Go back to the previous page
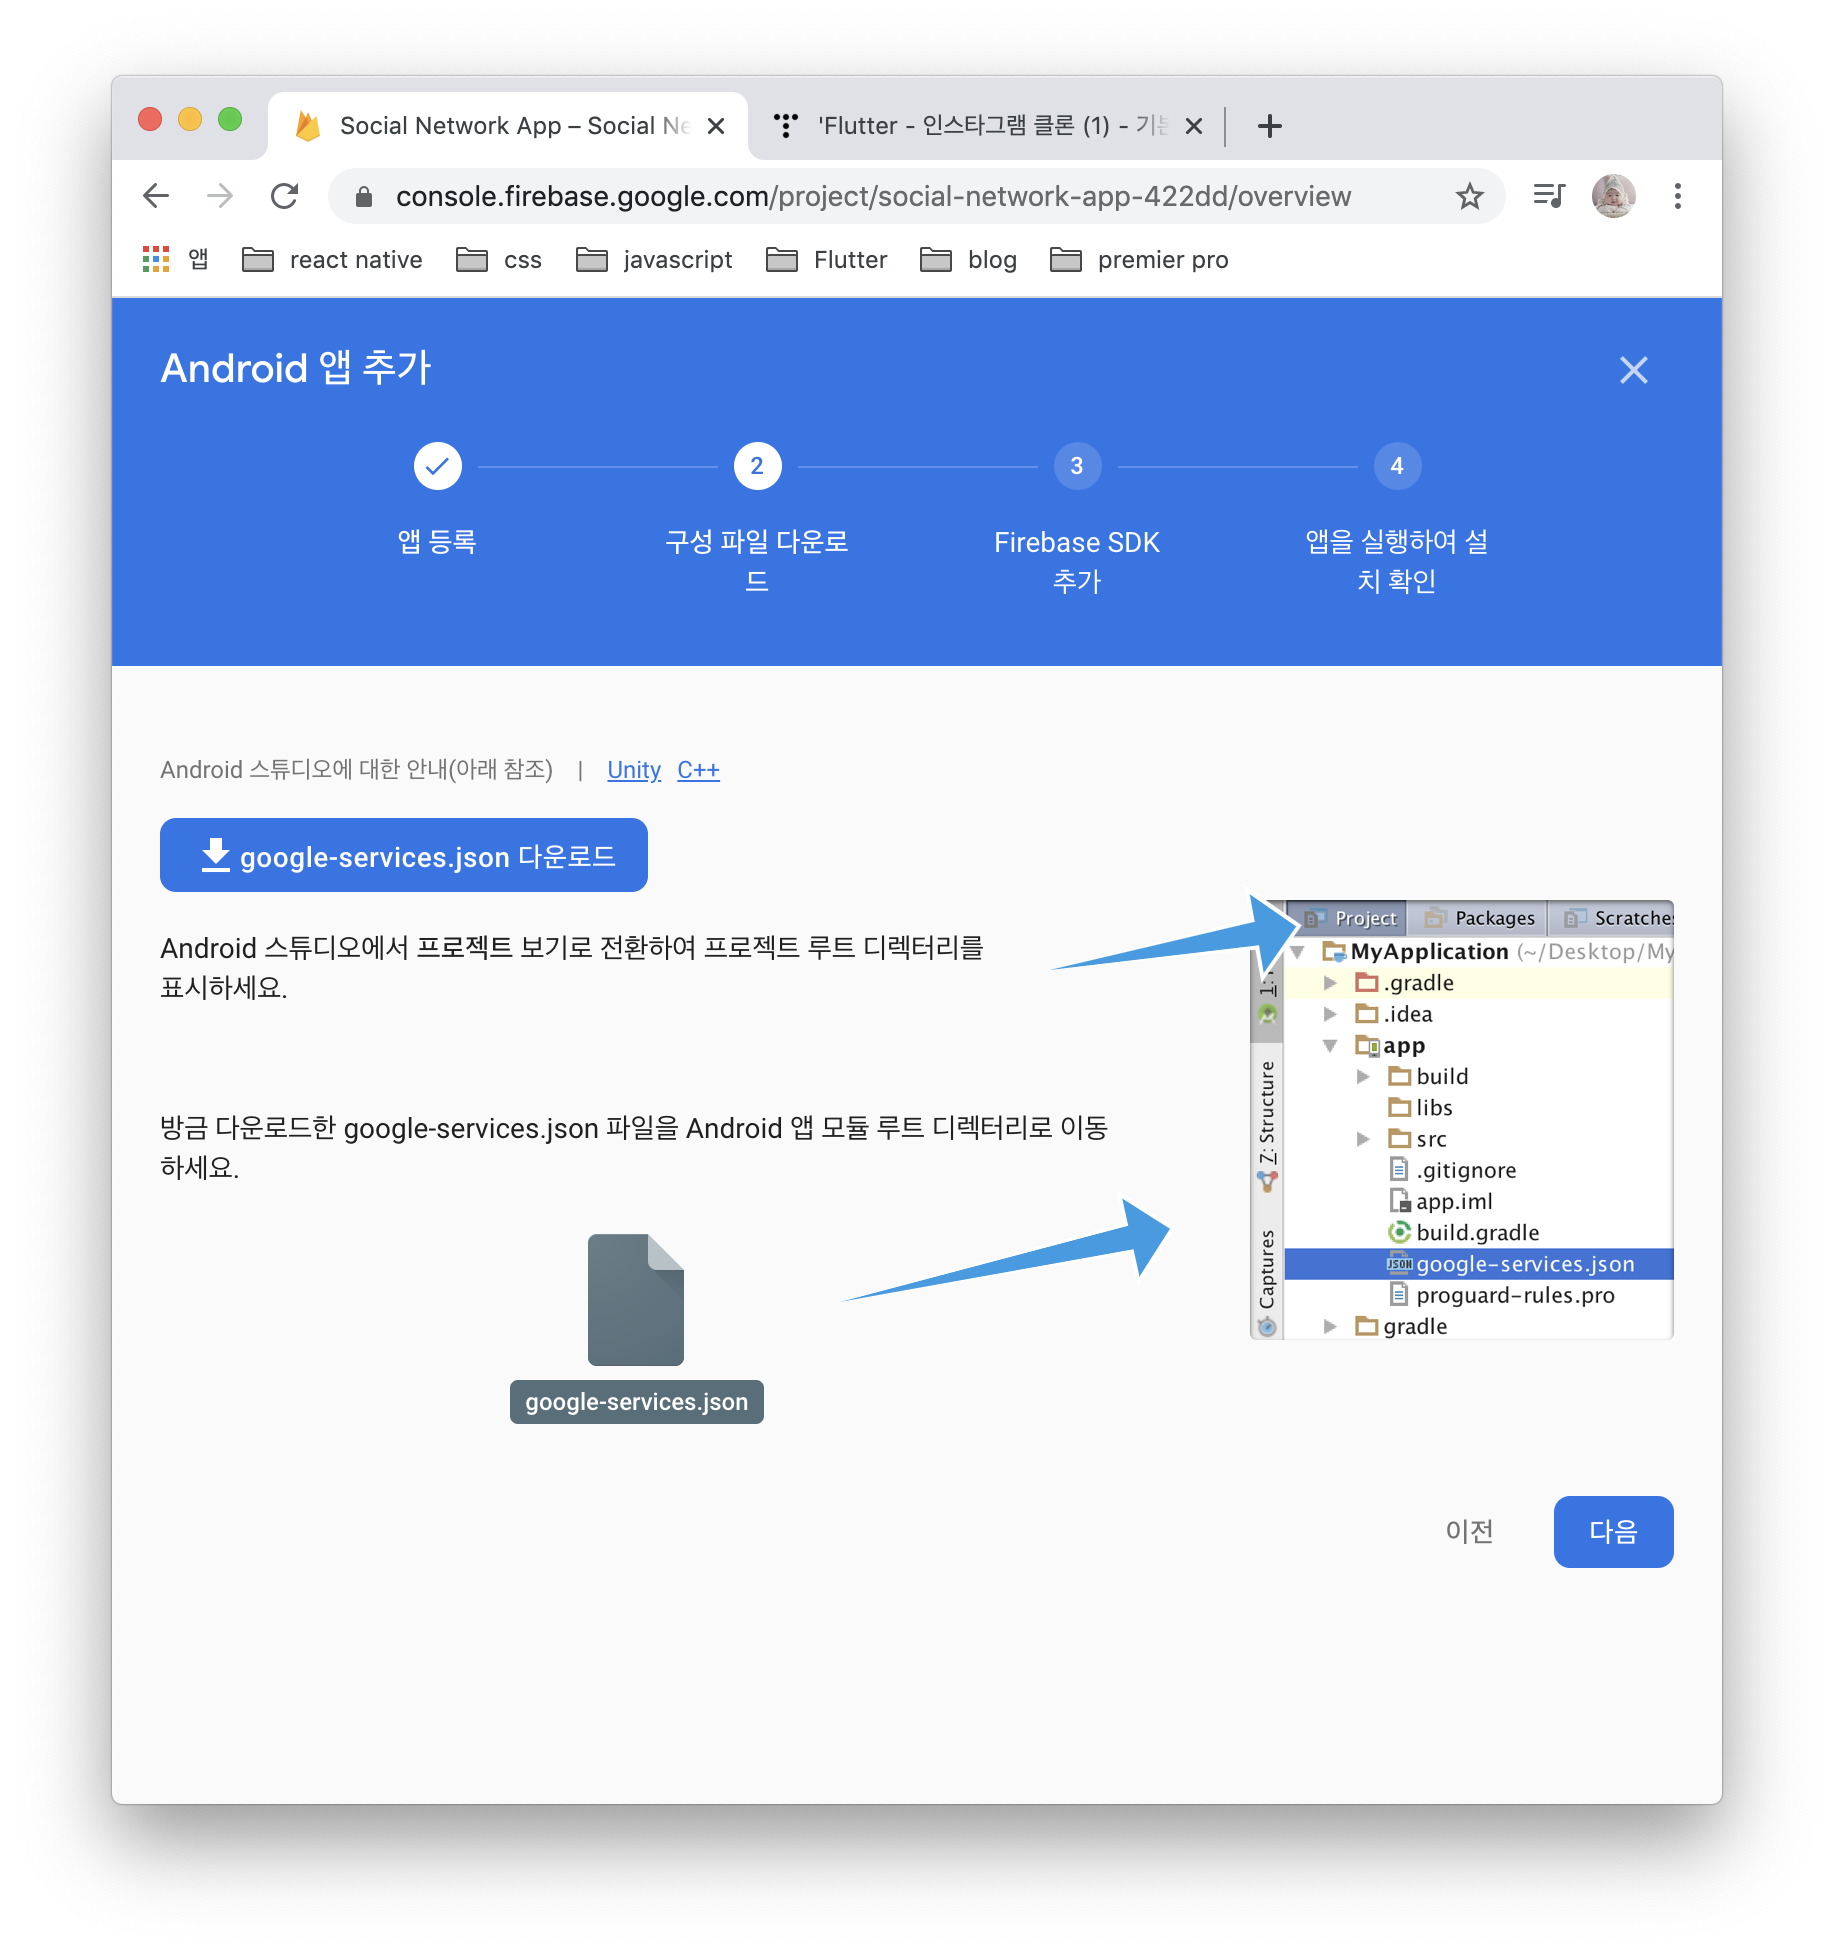Viewport: 1834px width, 1952px height. (156, 196)
